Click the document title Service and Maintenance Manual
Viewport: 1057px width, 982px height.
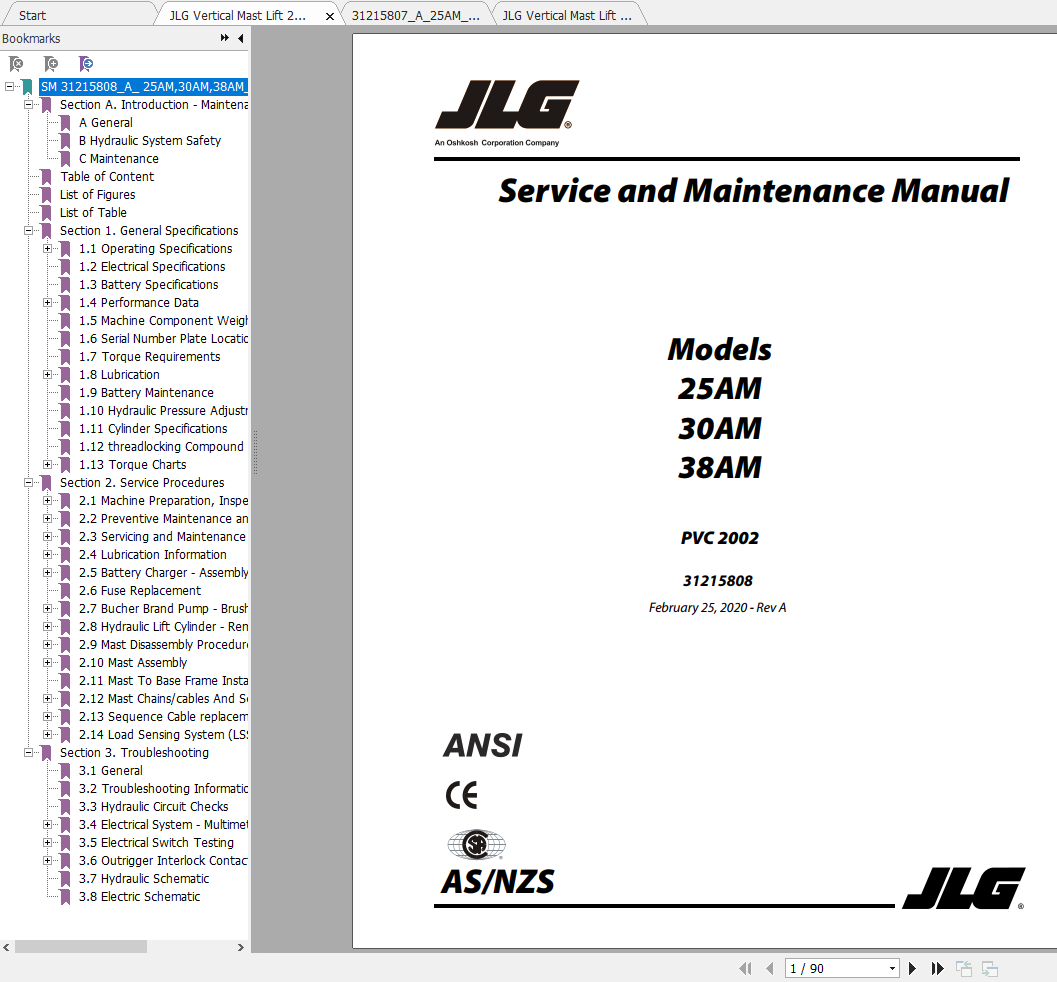click(754, 191)
